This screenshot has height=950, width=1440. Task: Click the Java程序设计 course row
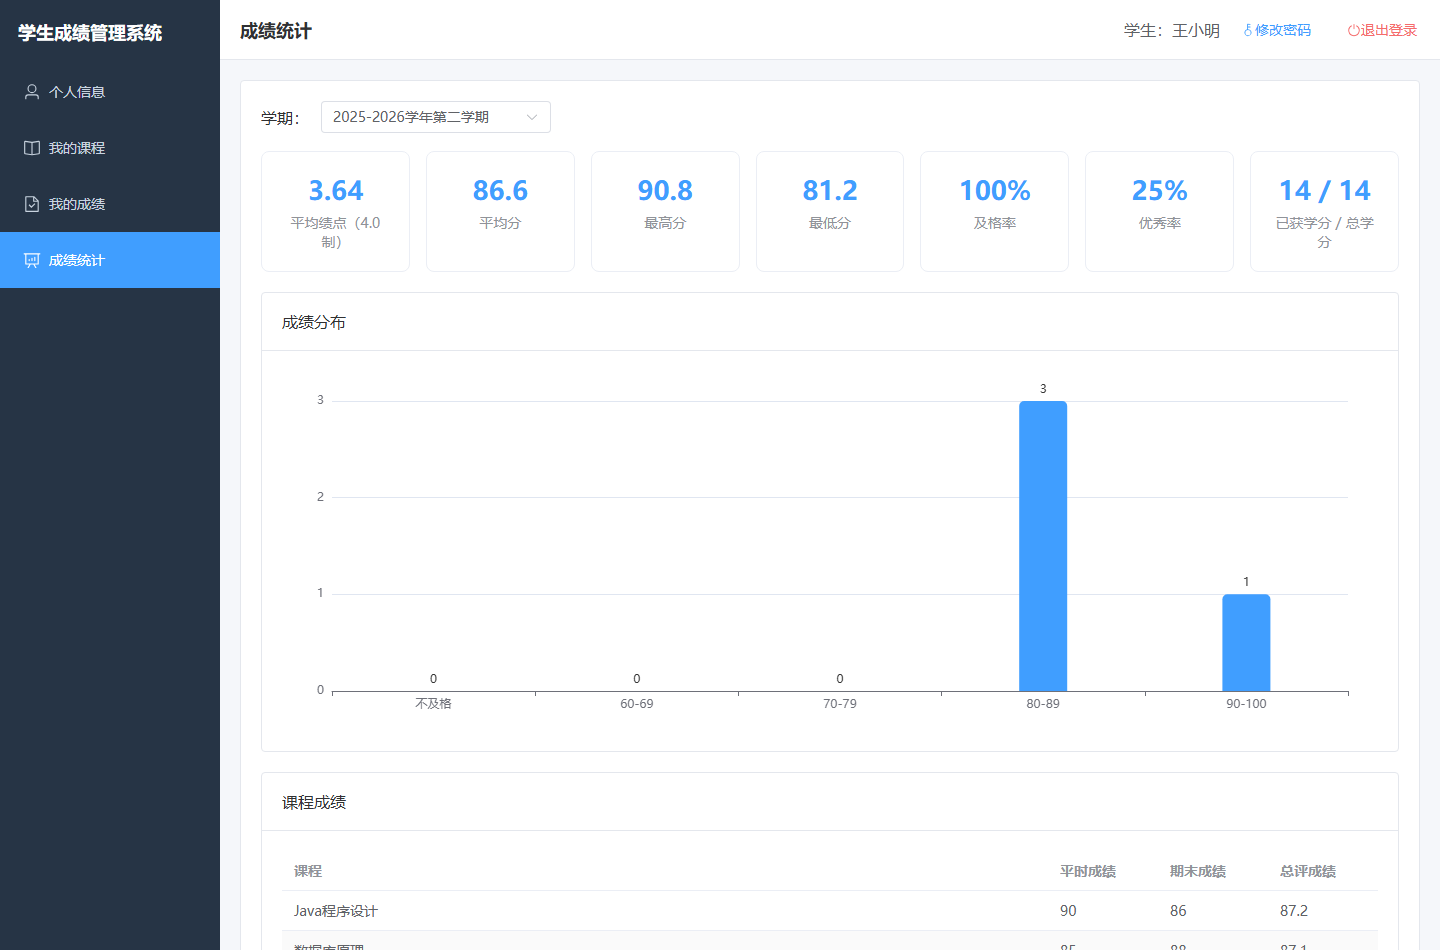(830, 911)
